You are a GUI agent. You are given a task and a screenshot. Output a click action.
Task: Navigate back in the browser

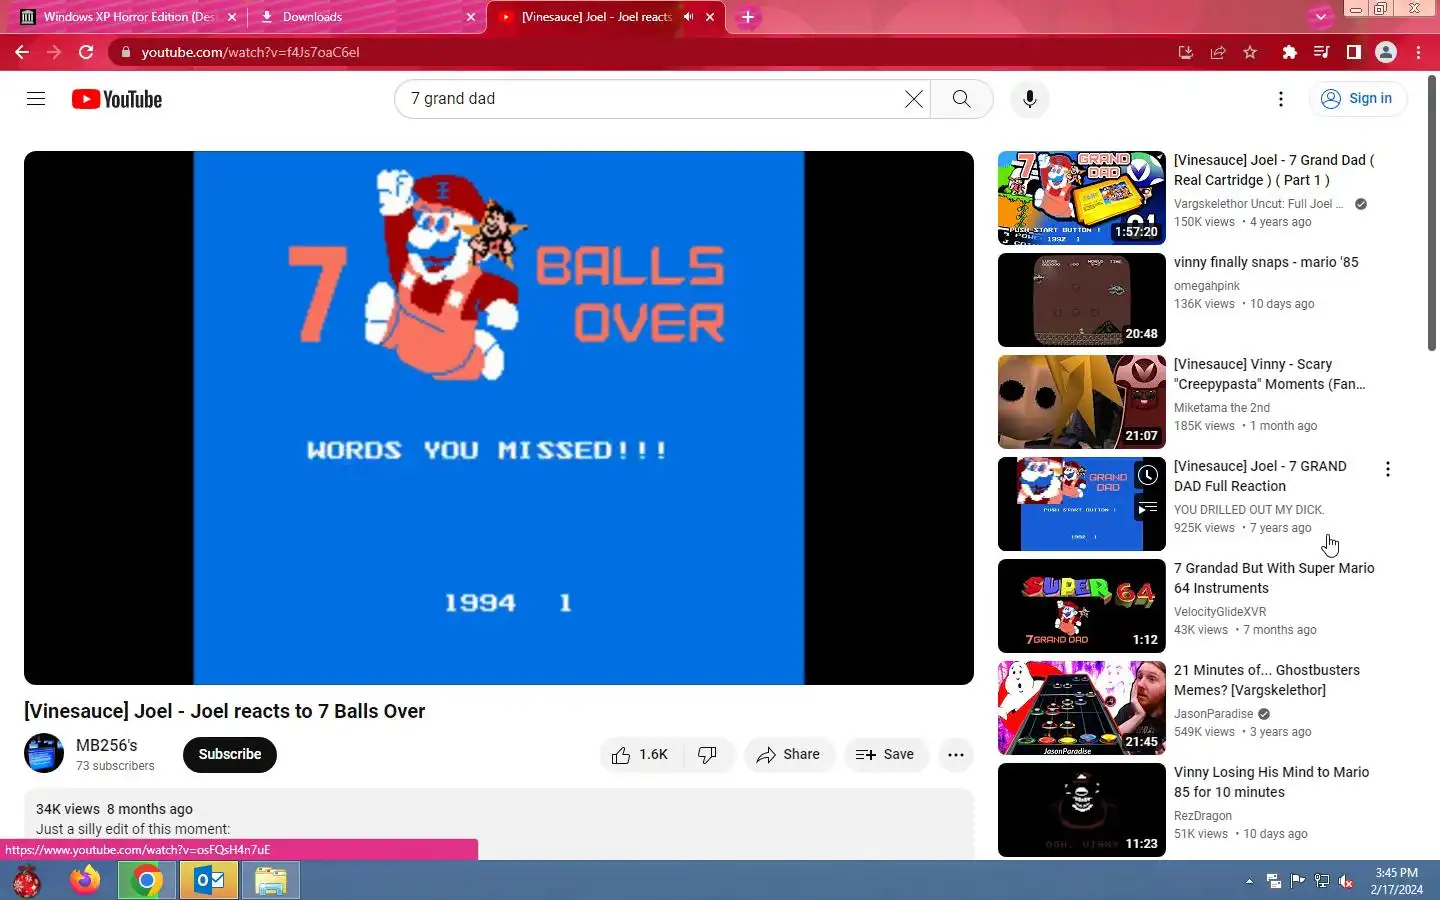pyautogui.click(x=22, y=52)
